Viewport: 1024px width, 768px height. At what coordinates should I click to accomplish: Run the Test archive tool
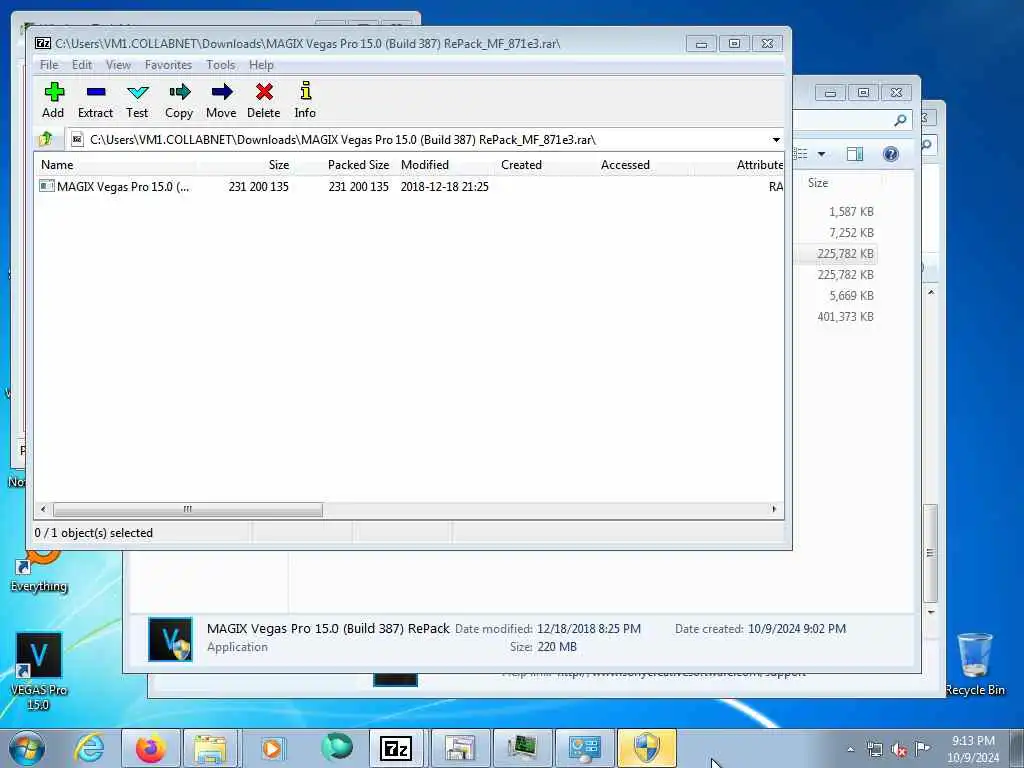click(137, 100)
